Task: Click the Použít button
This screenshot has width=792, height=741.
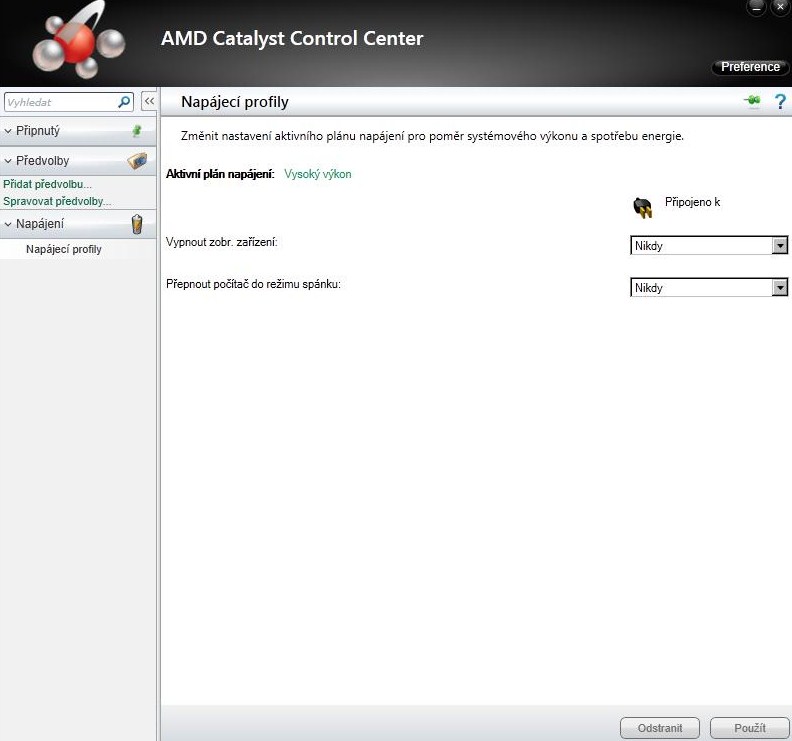Action: [750, 728]
